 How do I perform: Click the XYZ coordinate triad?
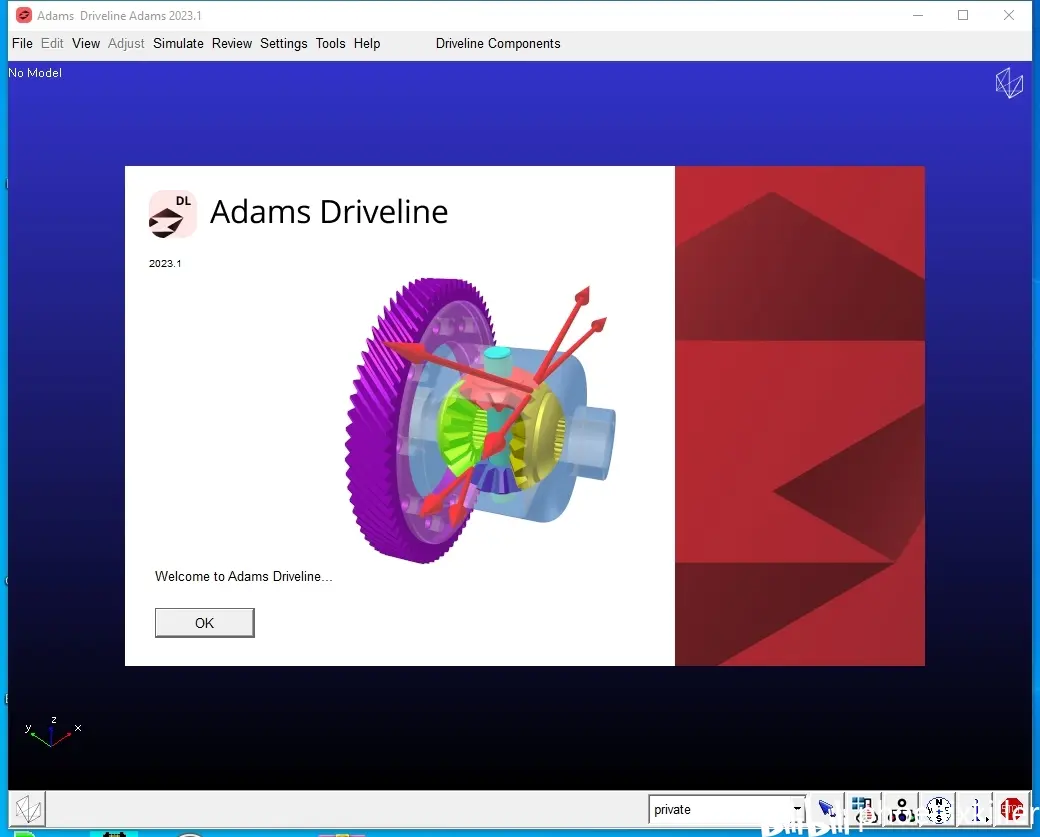[52, 732]
